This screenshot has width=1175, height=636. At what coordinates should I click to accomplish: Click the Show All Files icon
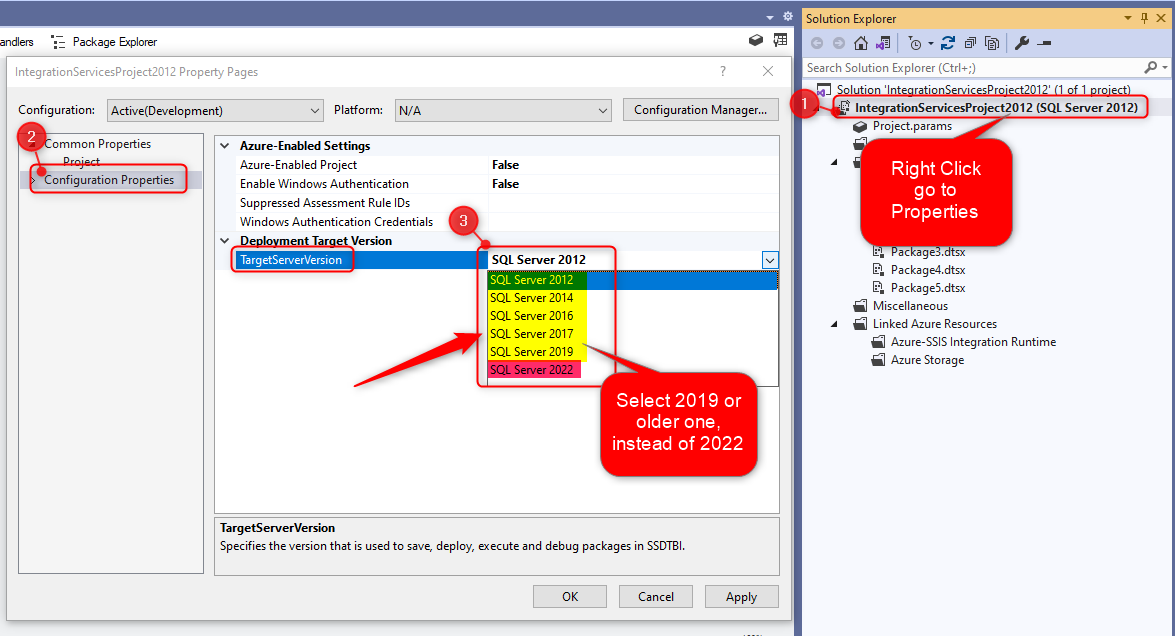coord(992,43)
